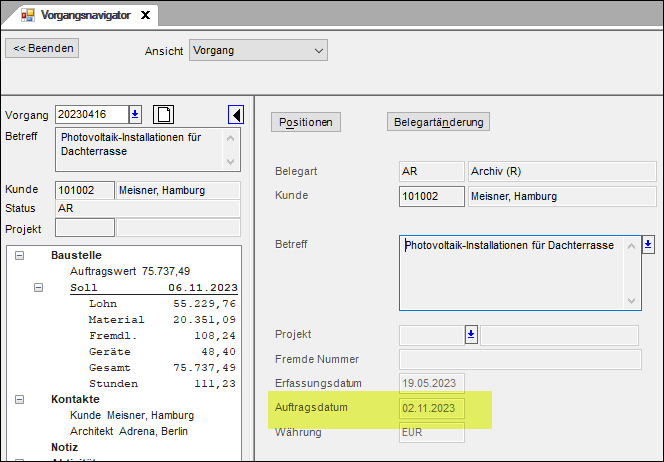Collapse the Soll tree node

[x=39, y=288]
